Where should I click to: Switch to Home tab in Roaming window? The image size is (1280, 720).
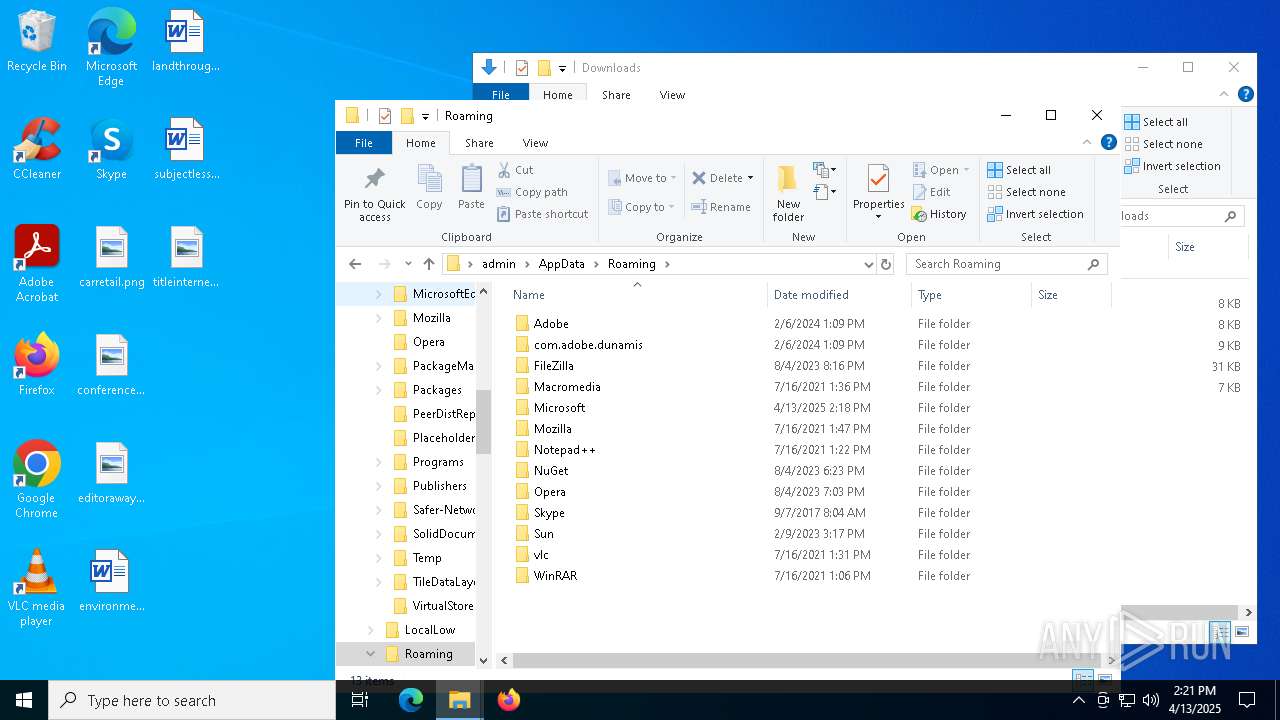(420, 143)
